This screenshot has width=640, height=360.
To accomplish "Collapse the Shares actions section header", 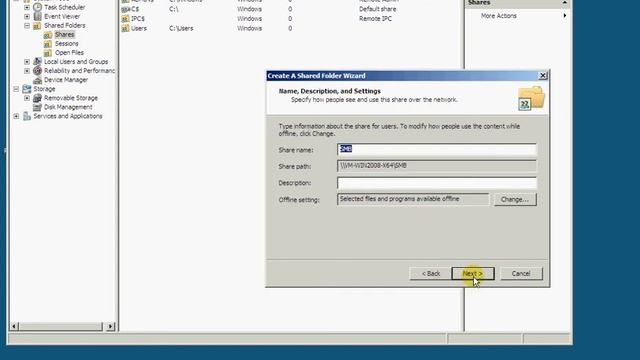I will [565, 3].
